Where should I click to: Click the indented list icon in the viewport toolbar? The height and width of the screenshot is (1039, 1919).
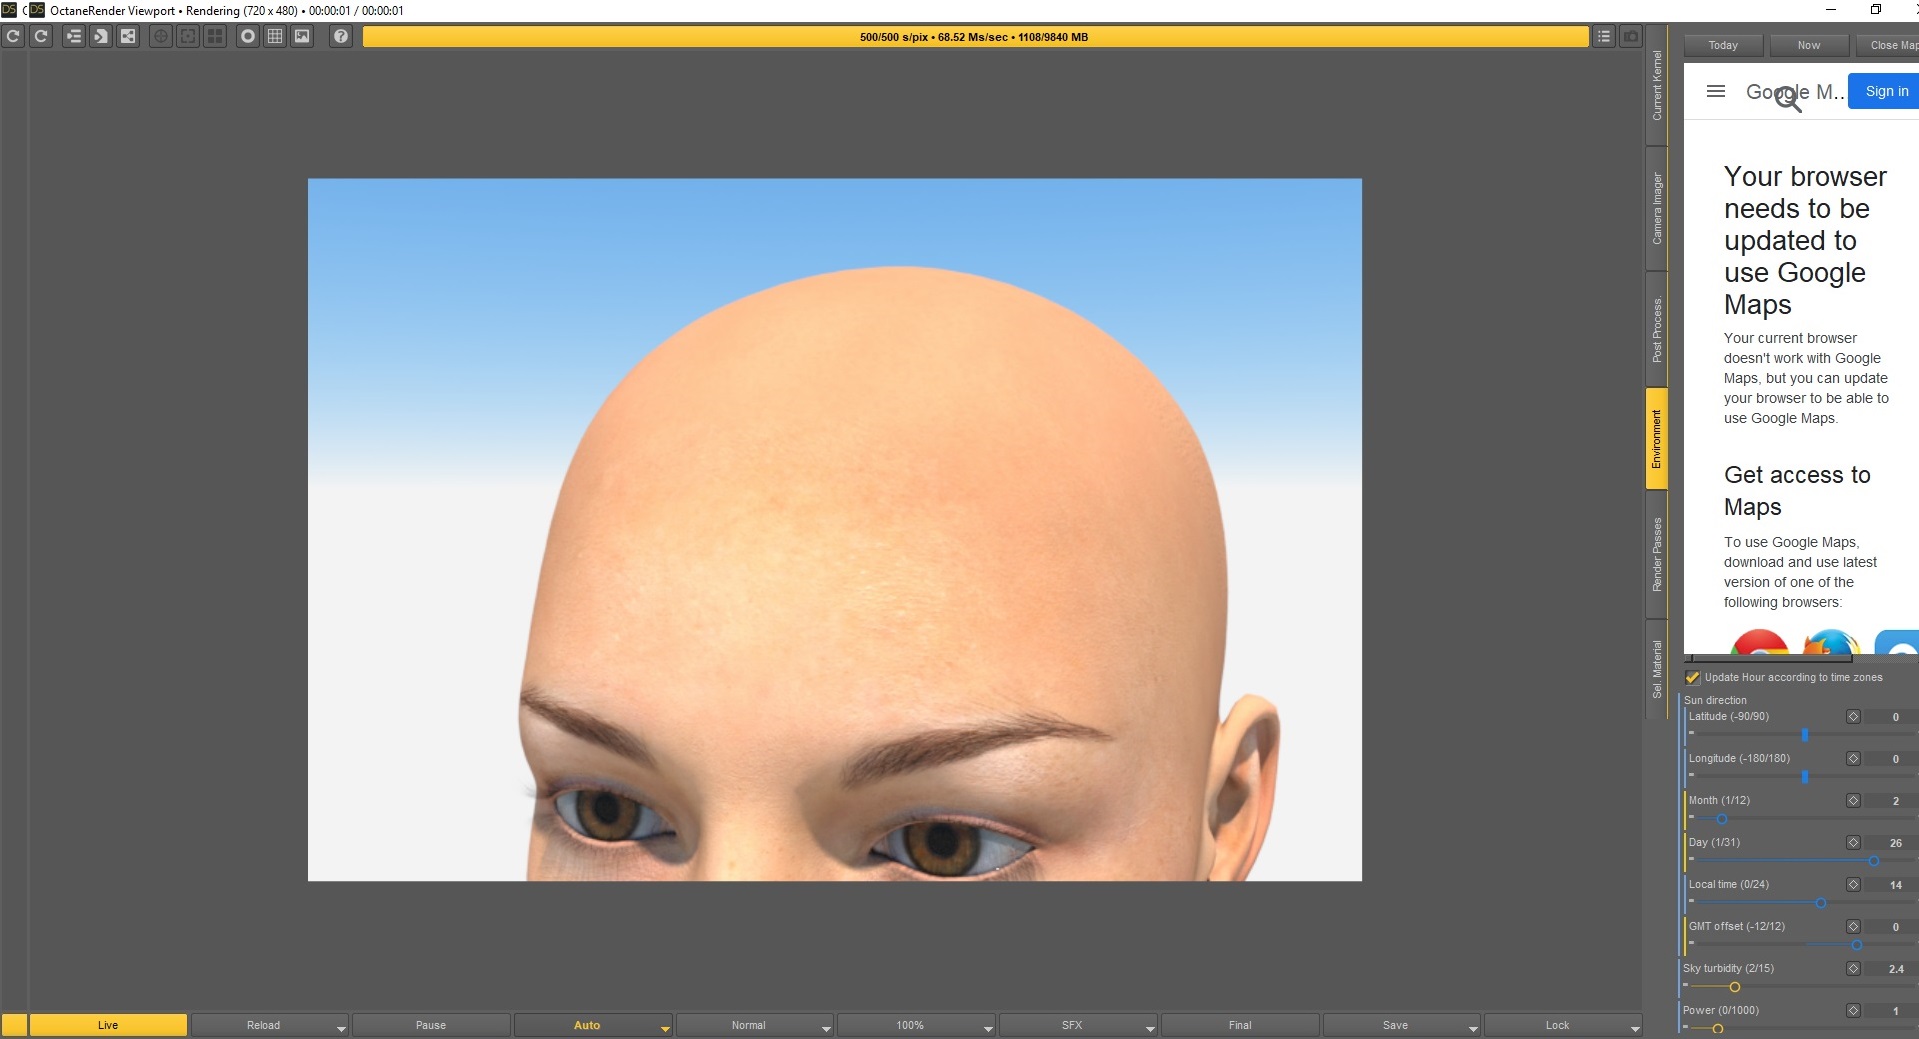pyautogui.click(x=74, y=36)
